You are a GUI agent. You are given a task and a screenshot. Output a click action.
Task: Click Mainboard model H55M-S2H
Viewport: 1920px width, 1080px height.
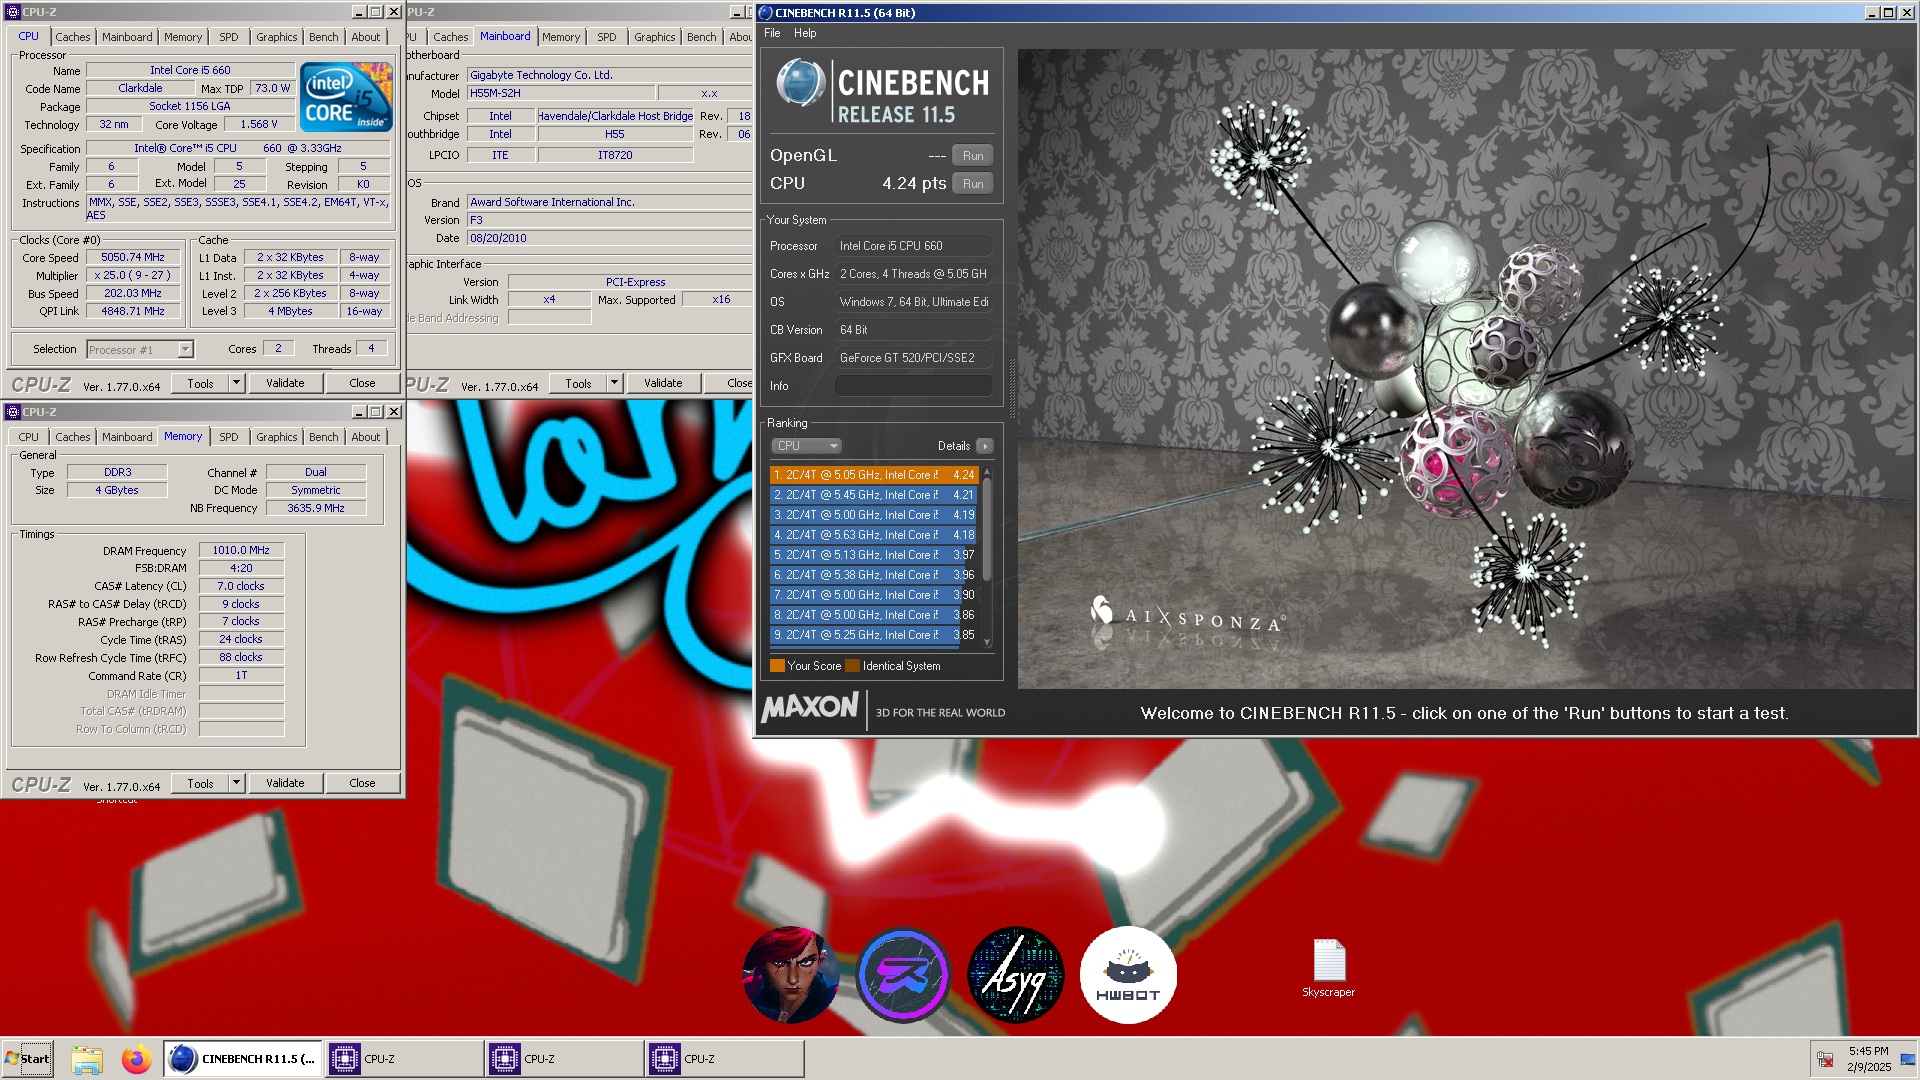(561, 93)
